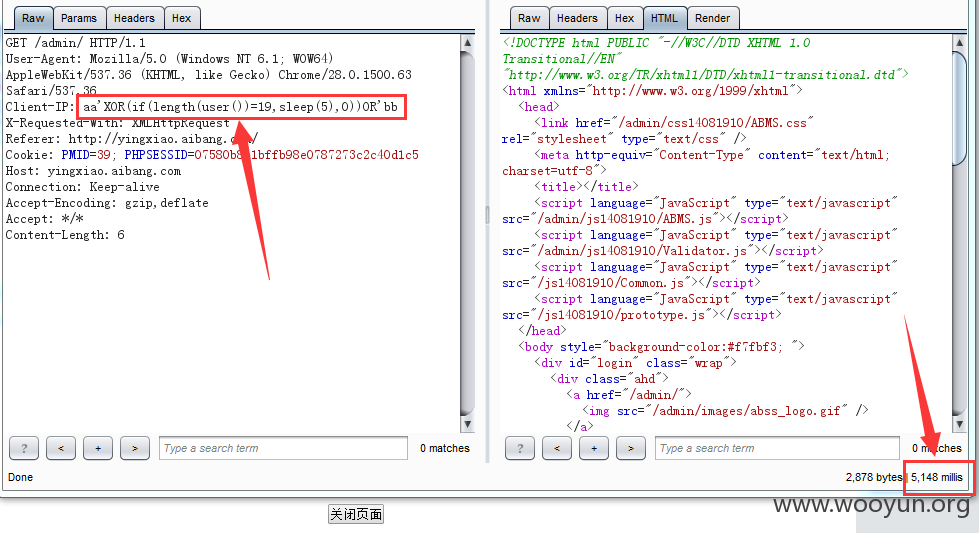Viewport: 979px width, 533px height.
Task: Click the '2,878 bytes' status text
Action: (x=873, y=477)
